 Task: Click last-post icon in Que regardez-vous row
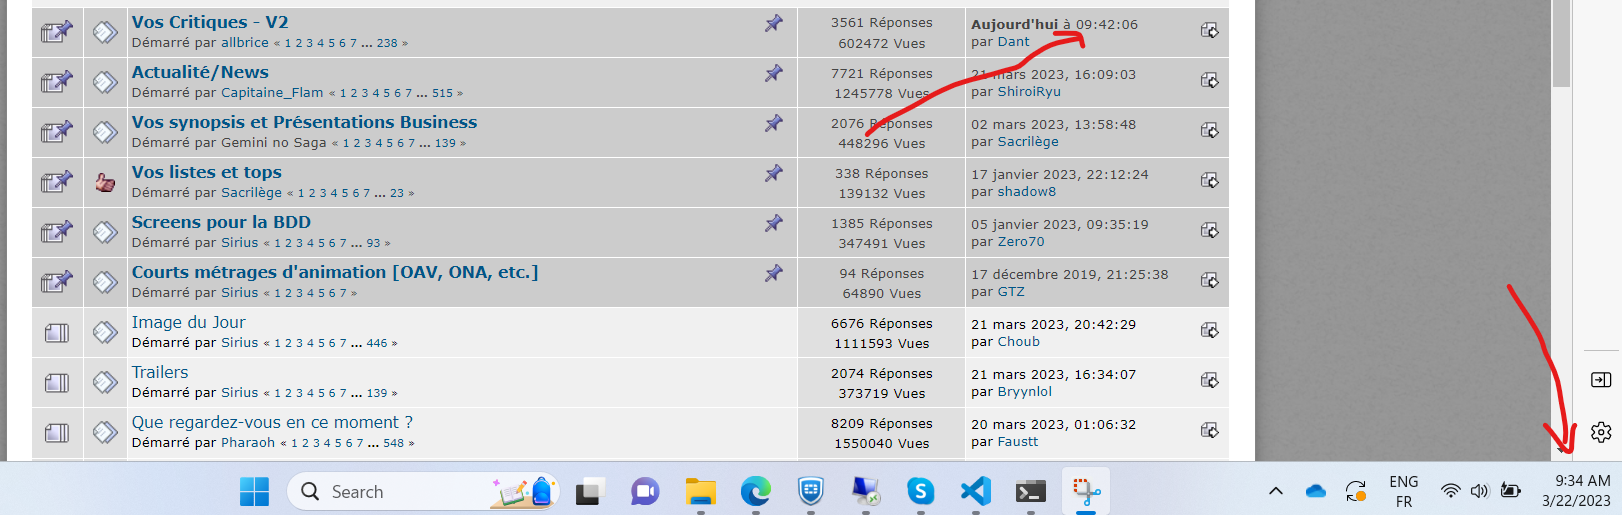coord(1210,431)
